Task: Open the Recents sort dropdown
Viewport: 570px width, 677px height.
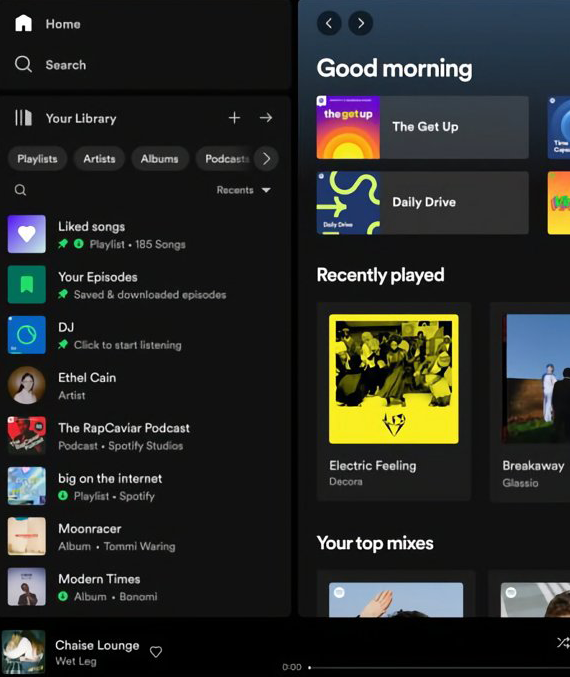Action: click(x=244, y=190)
